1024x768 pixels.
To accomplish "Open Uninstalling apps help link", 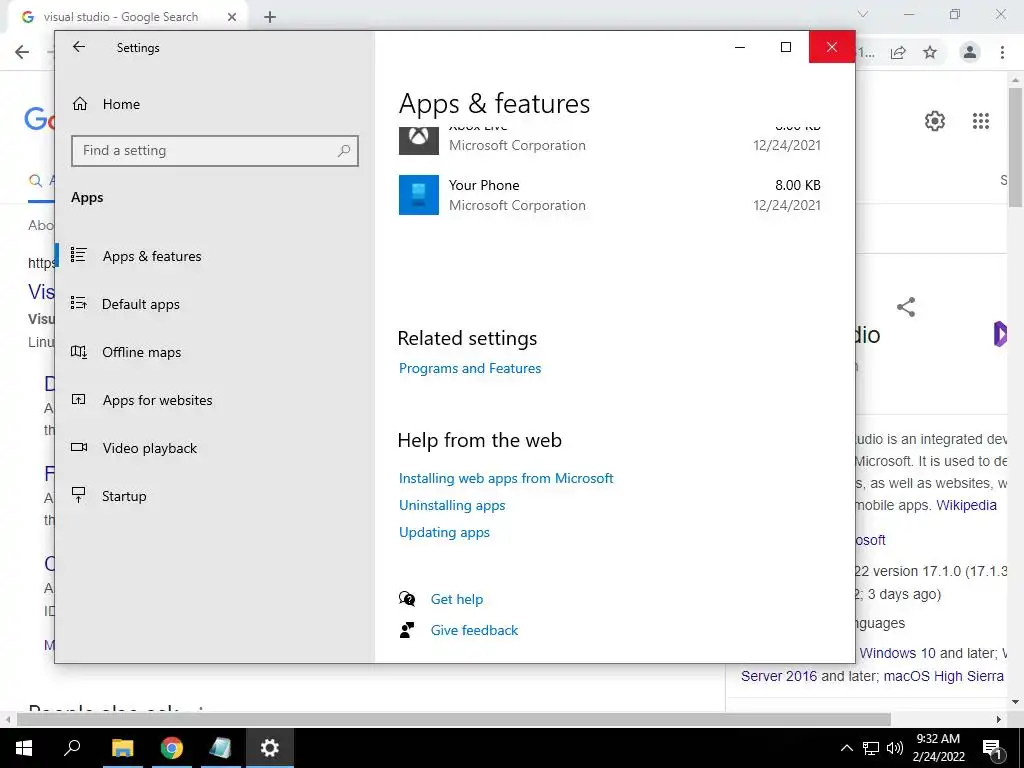I will (452, 505).
